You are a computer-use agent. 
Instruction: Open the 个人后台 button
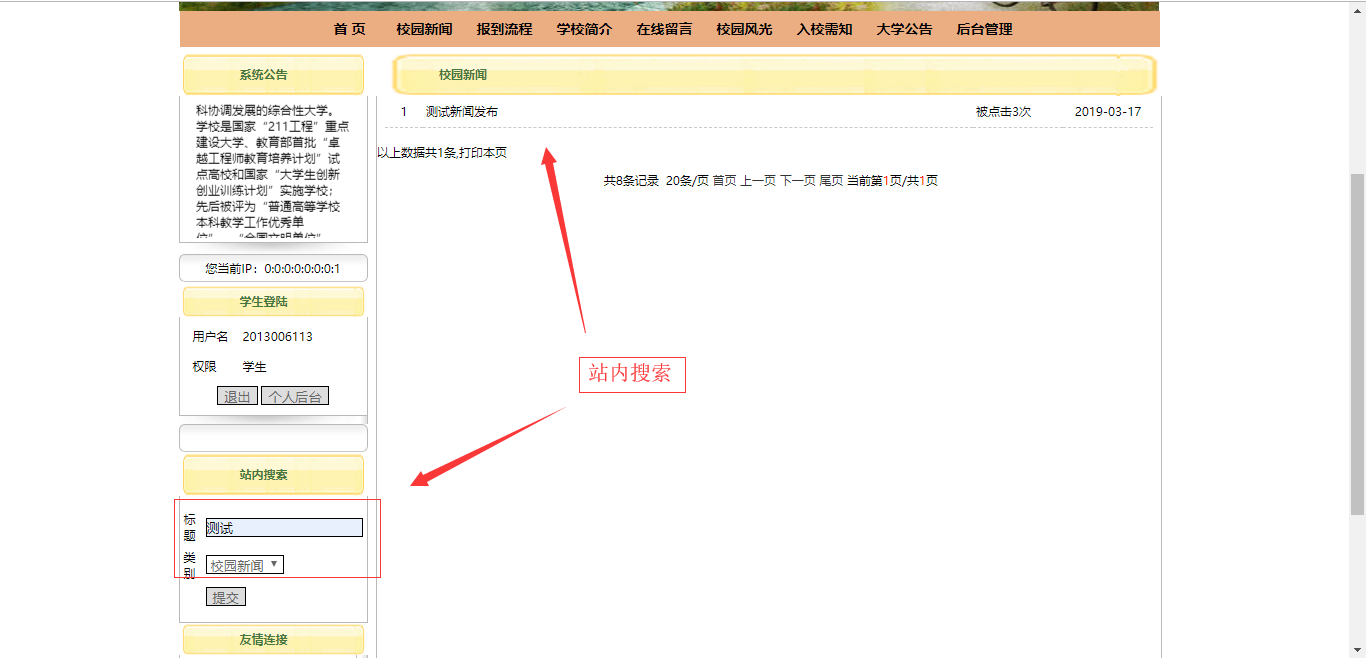click(x=295, y=396)
